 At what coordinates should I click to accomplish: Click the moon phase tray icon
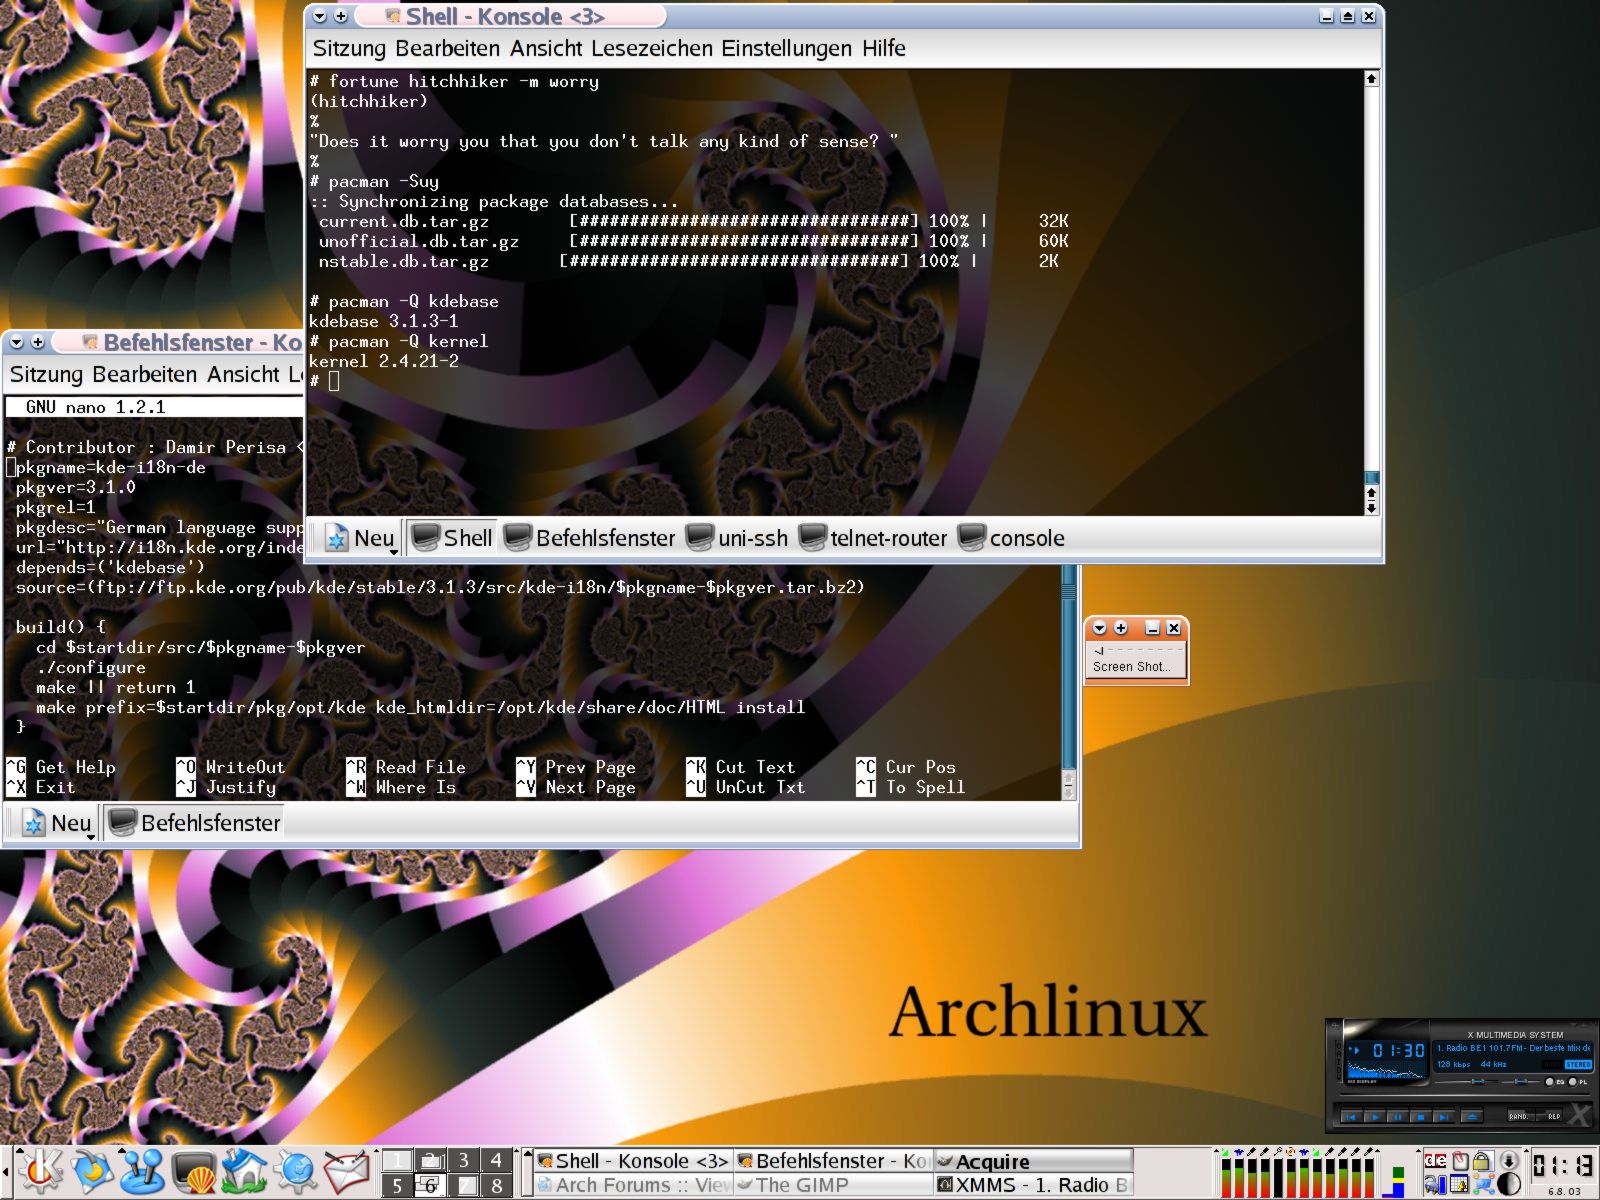click(x=1509, y=1185)
